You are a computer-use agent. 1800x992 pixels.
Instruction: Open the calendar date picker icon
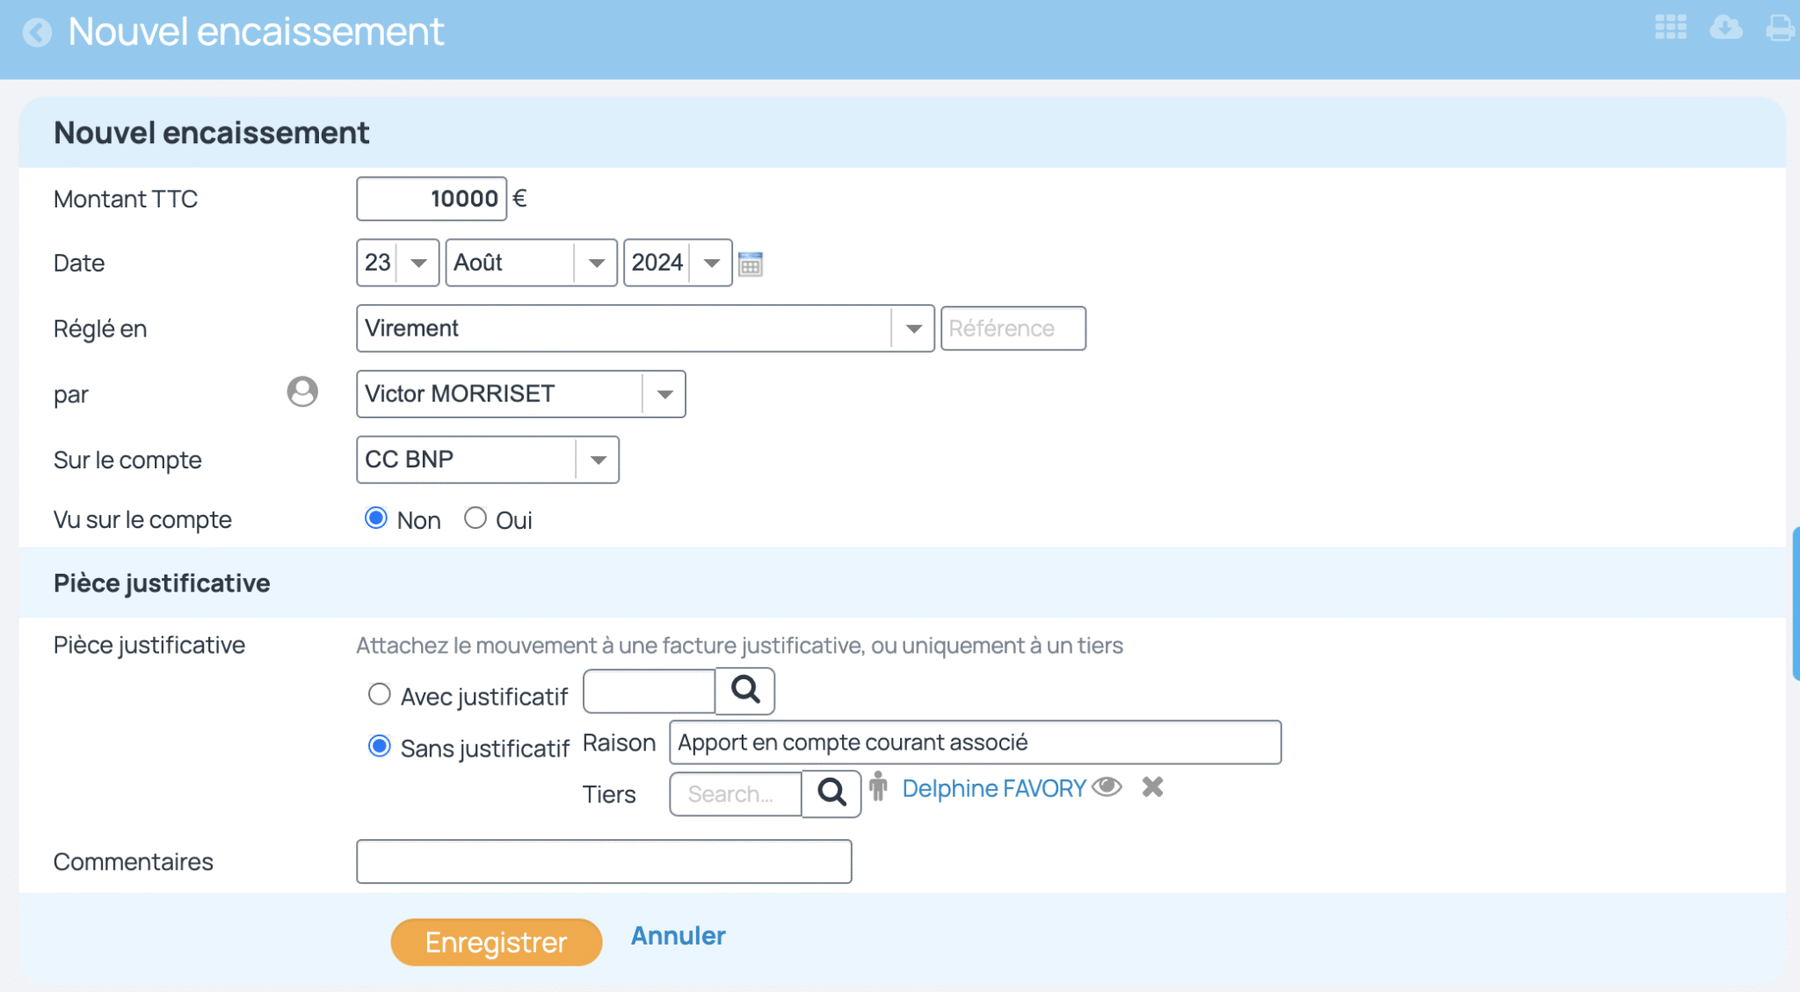point(750,264)
